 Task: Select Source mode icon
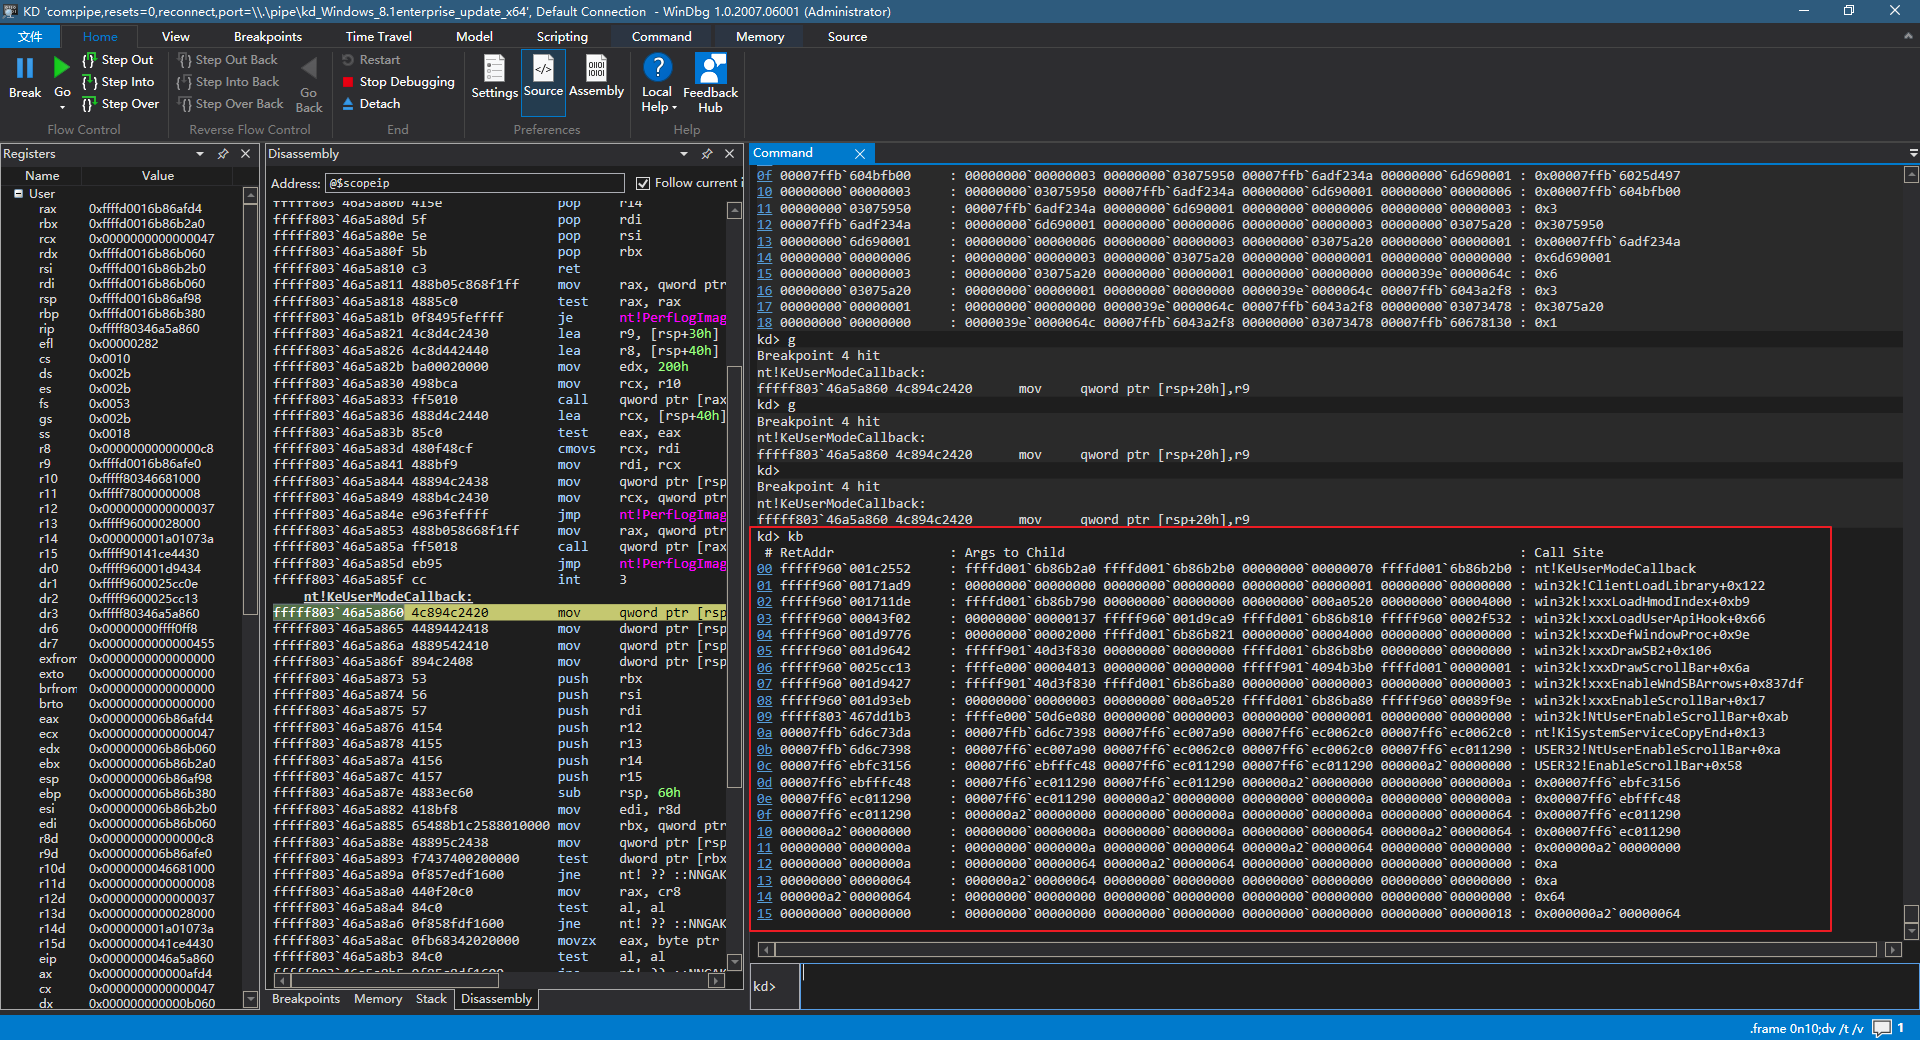pyautogui.click(x=543, y=68)
